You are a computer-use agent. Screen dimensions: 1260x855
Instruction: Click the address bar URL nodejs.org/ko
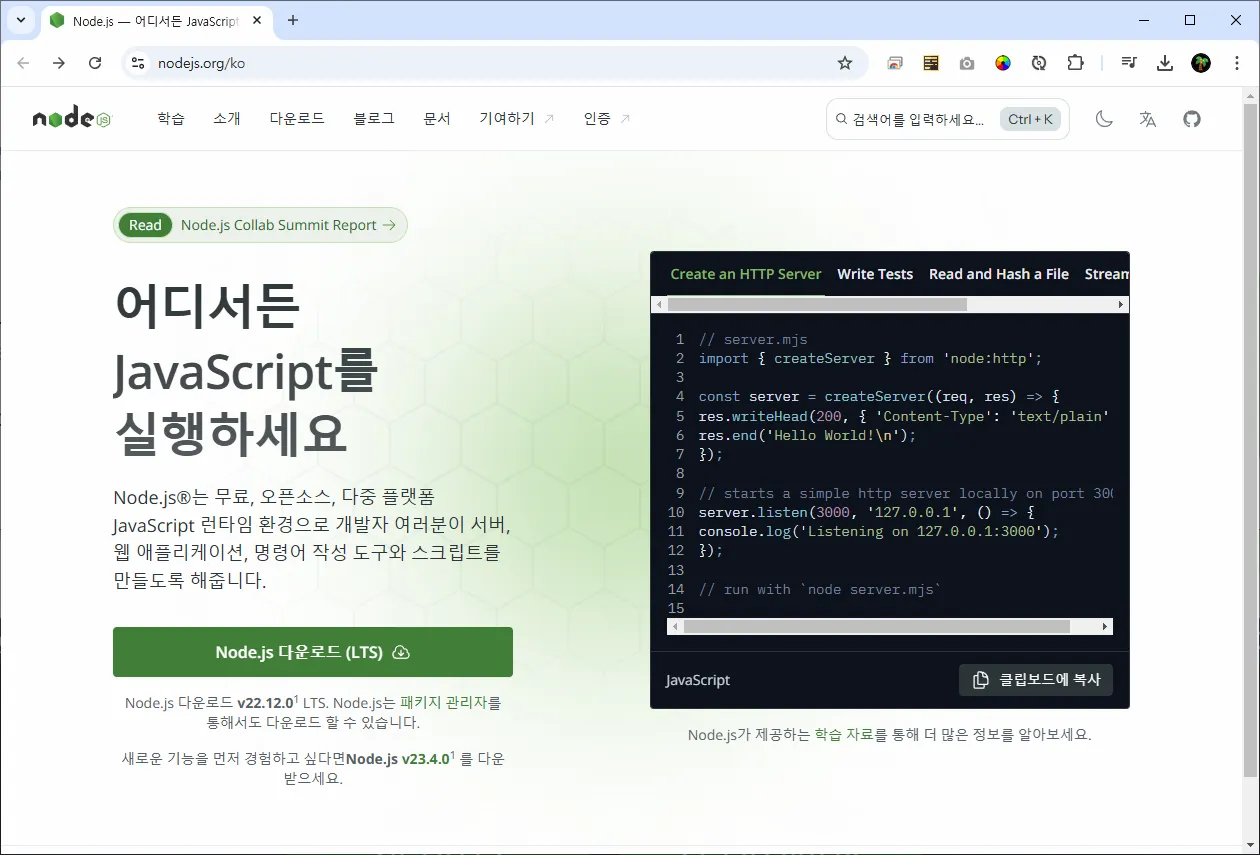pos(201,63)
